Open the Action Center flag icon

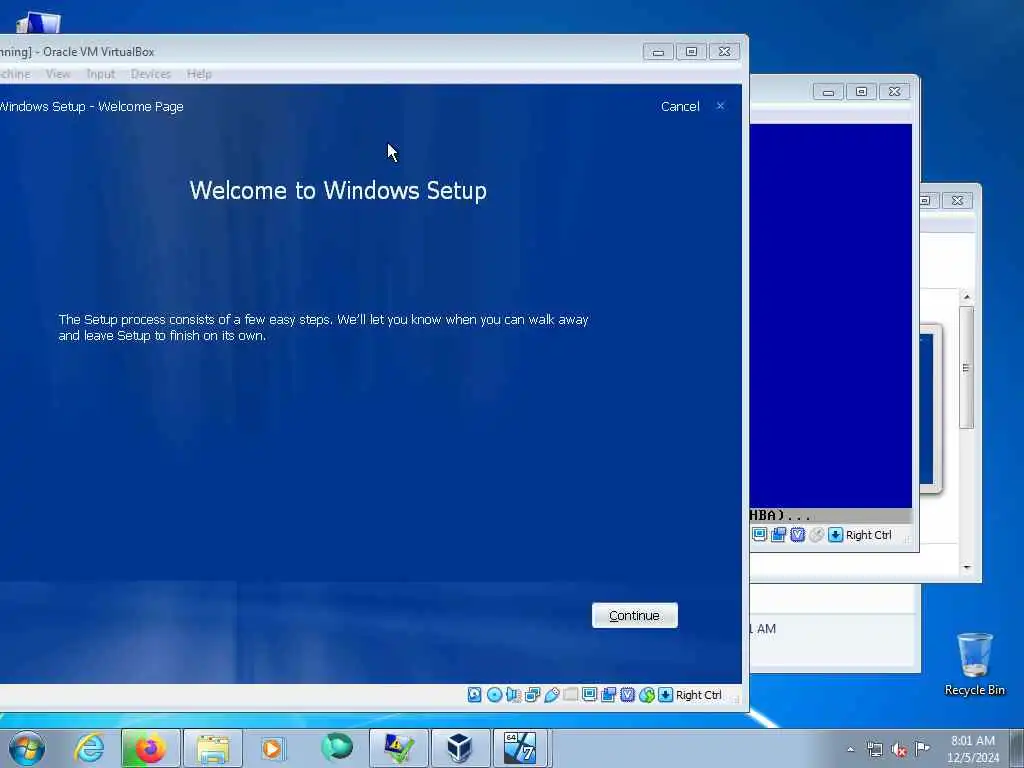922,748
